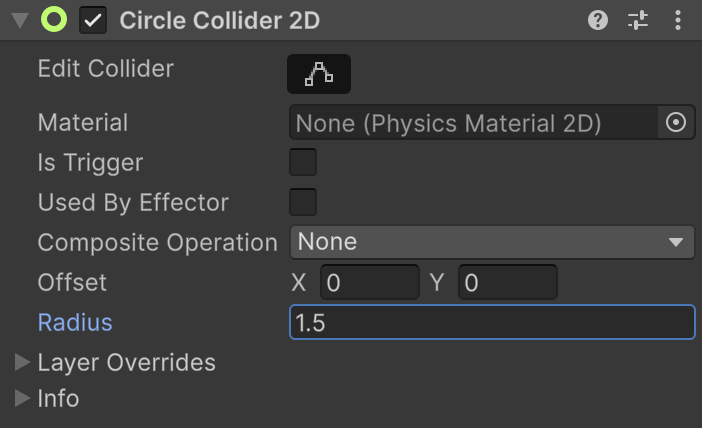This screenshot has height=428, width=702.
Task: Enable the Used By Effector checkbox
Action: tap(303, 202)
